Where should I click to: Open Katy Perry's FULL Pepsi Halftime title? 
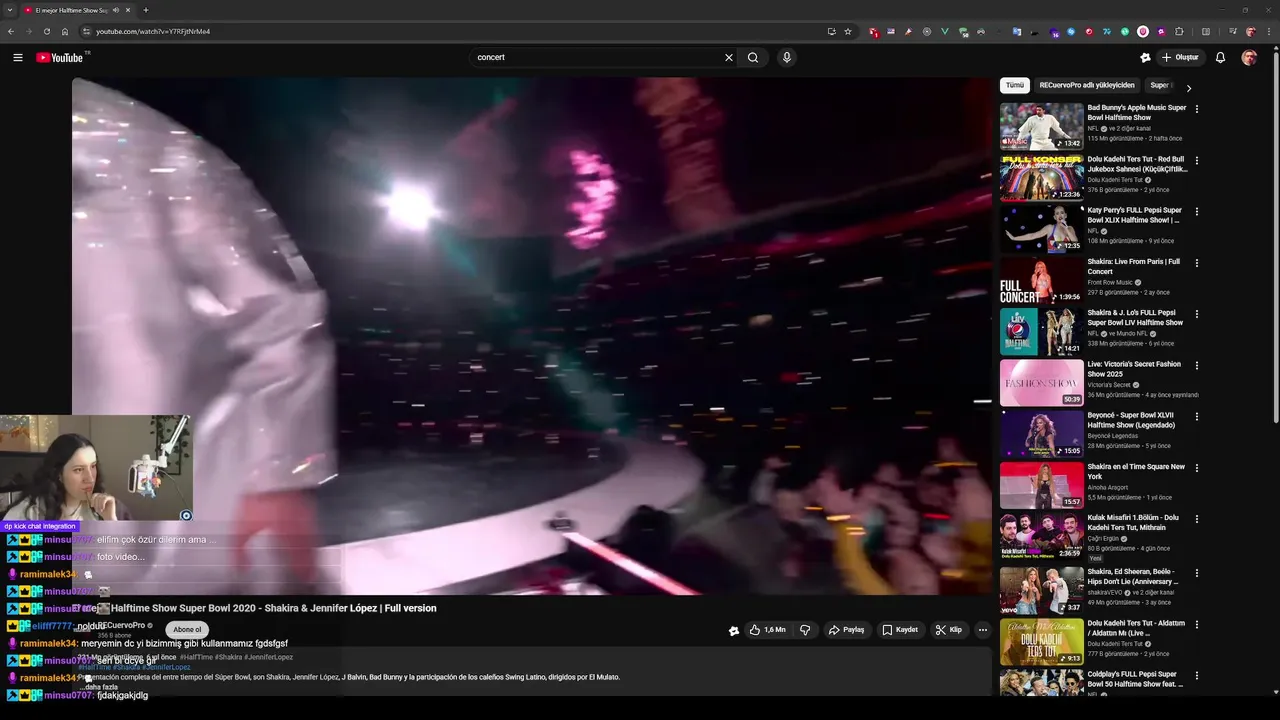point(1135,215)
